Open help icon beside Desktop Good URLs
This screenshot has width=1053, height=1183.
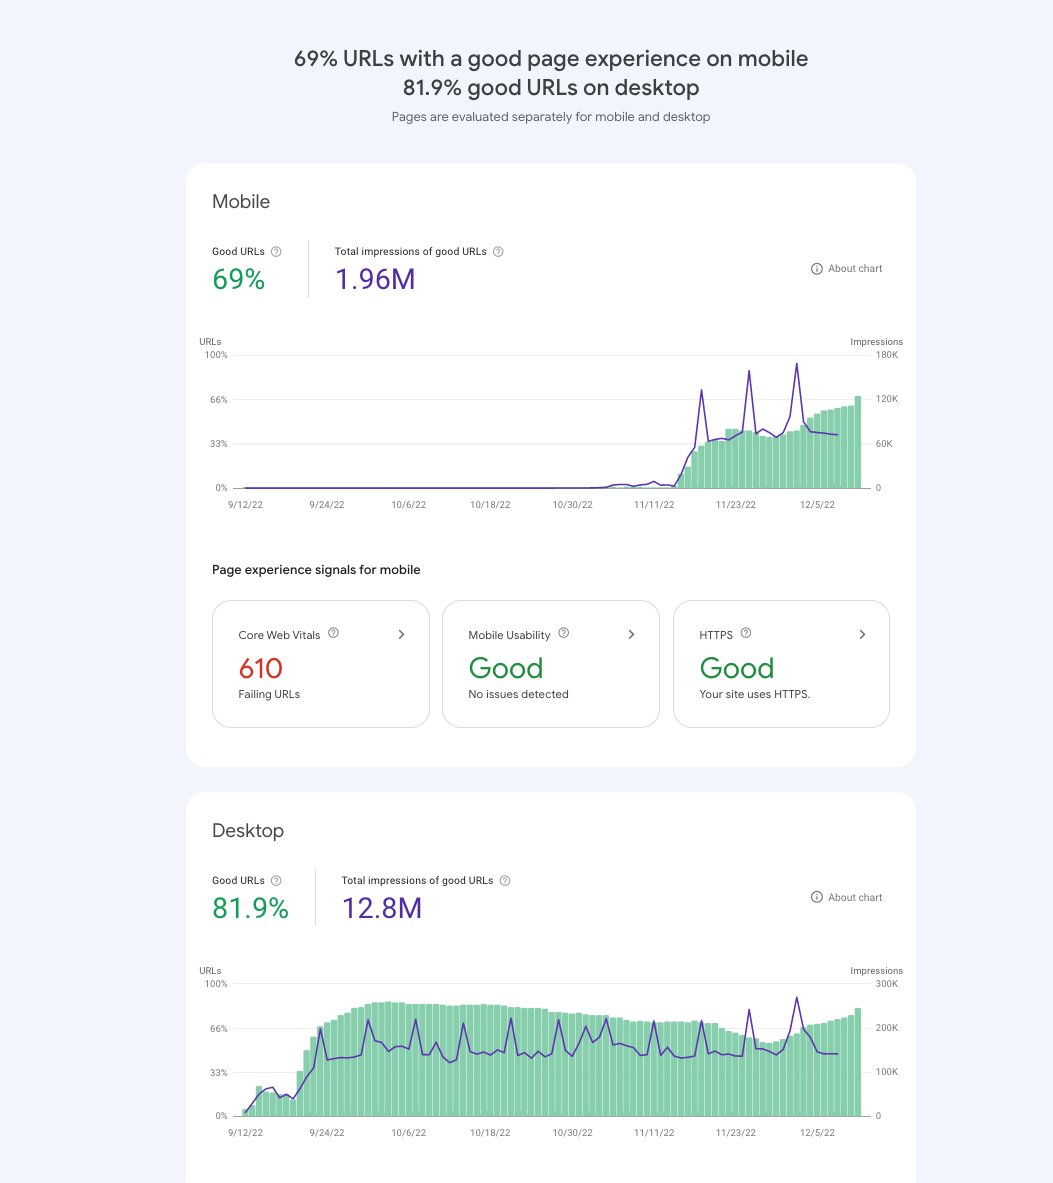click(276, 880)
